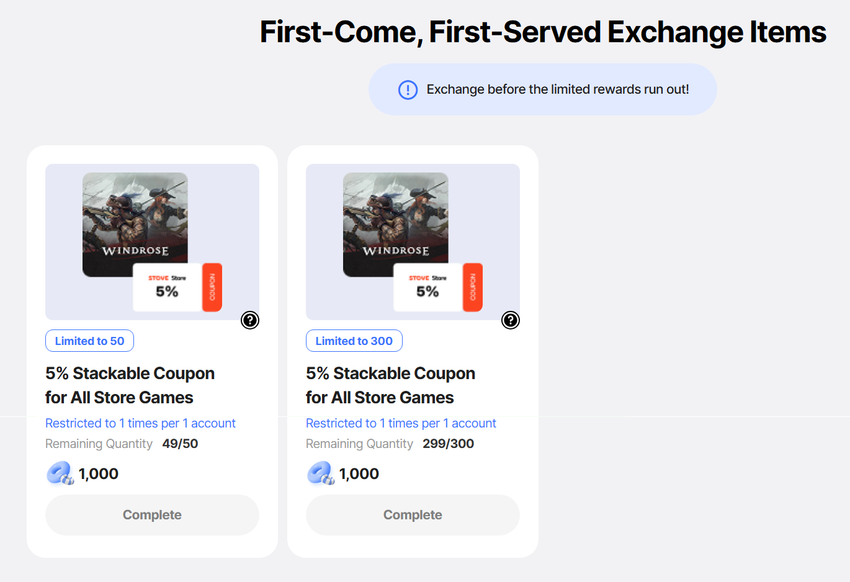Click the 299/300 remaining quantity value
Image resolution: width=850 pixels, height=582 pixels.
click(448, 444)
